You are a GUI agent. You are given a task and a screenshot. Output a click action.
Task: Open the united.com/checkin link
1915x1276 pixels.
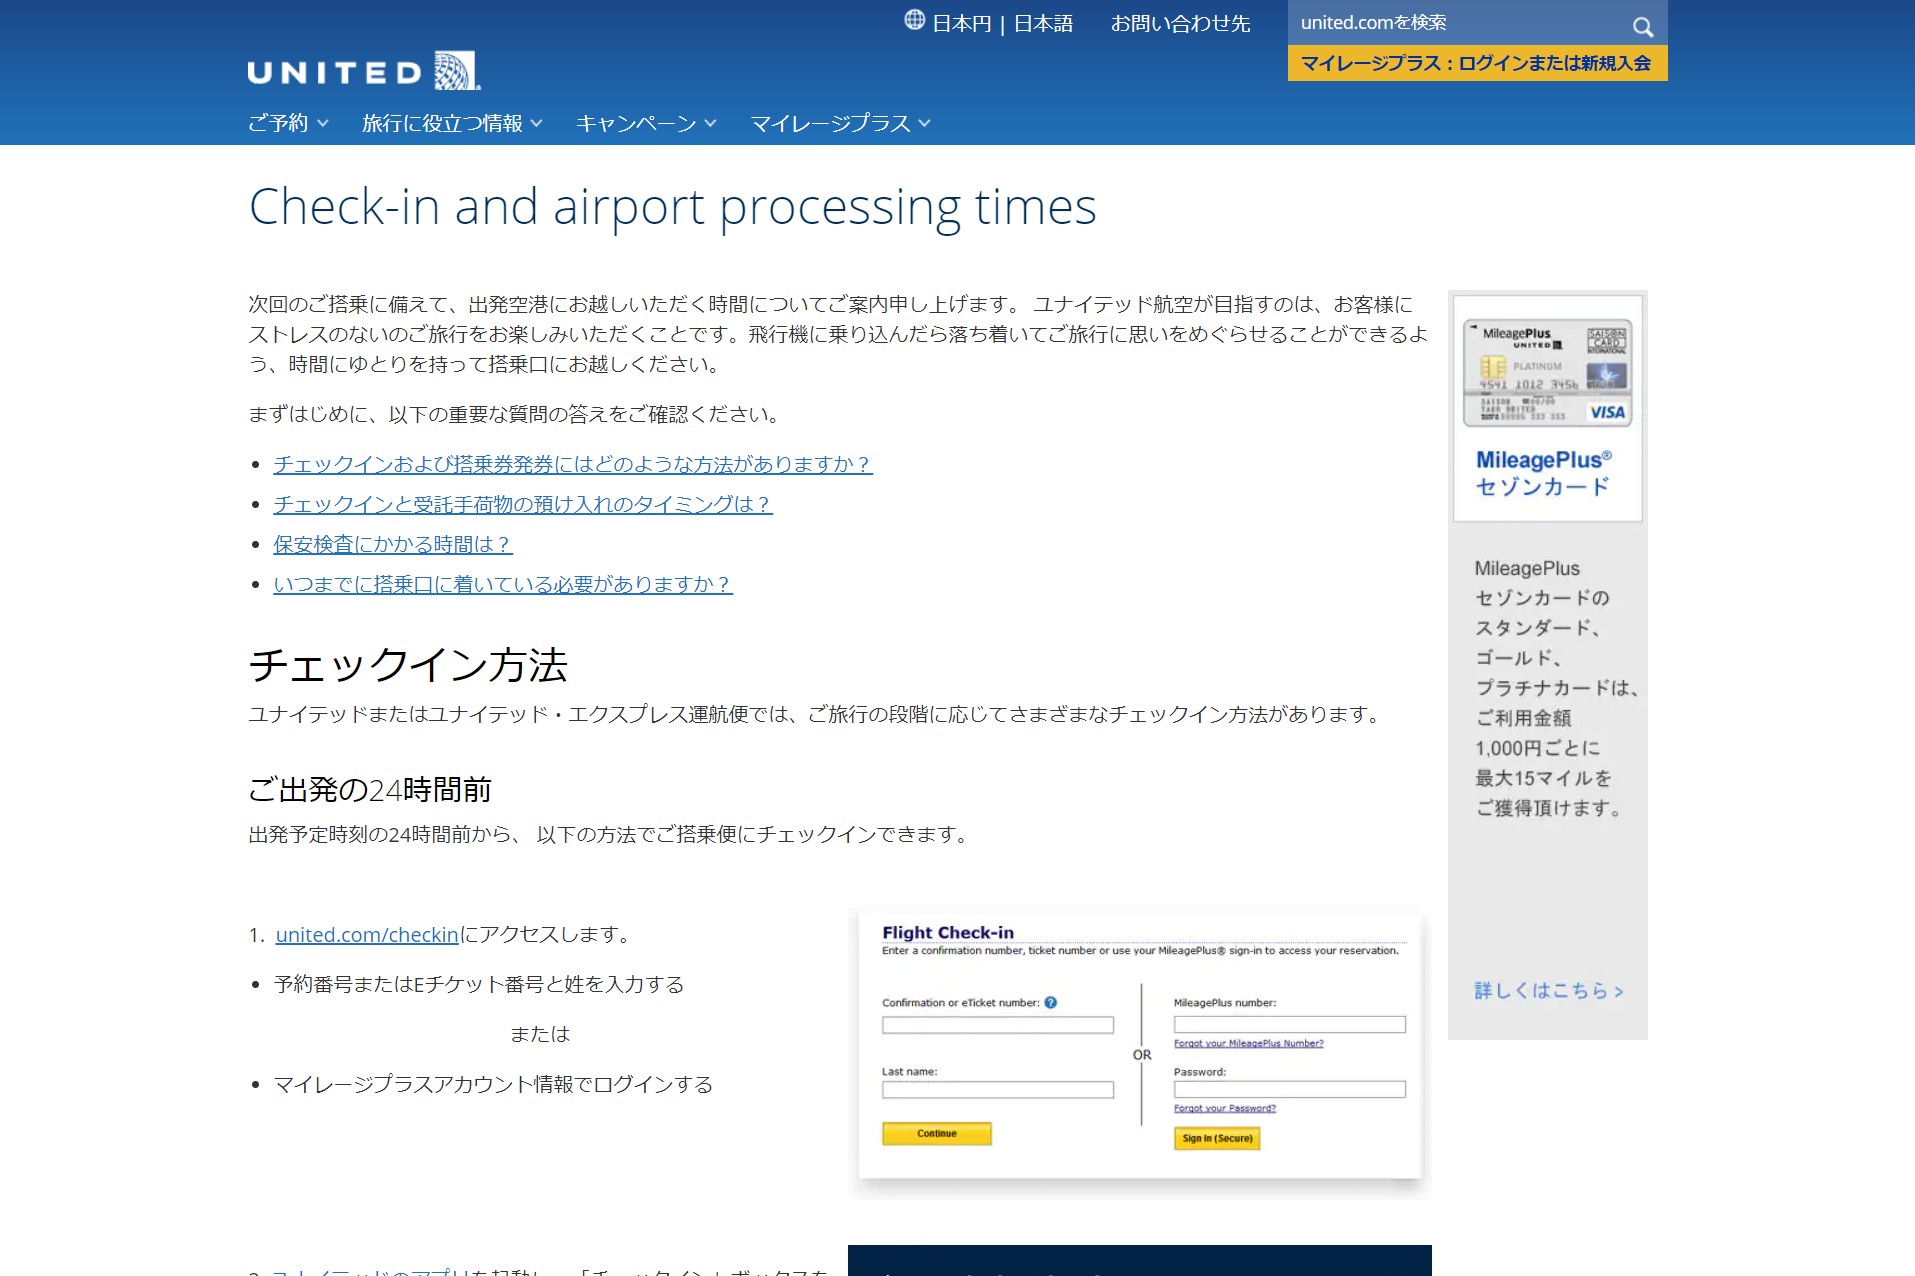(367, 934)
